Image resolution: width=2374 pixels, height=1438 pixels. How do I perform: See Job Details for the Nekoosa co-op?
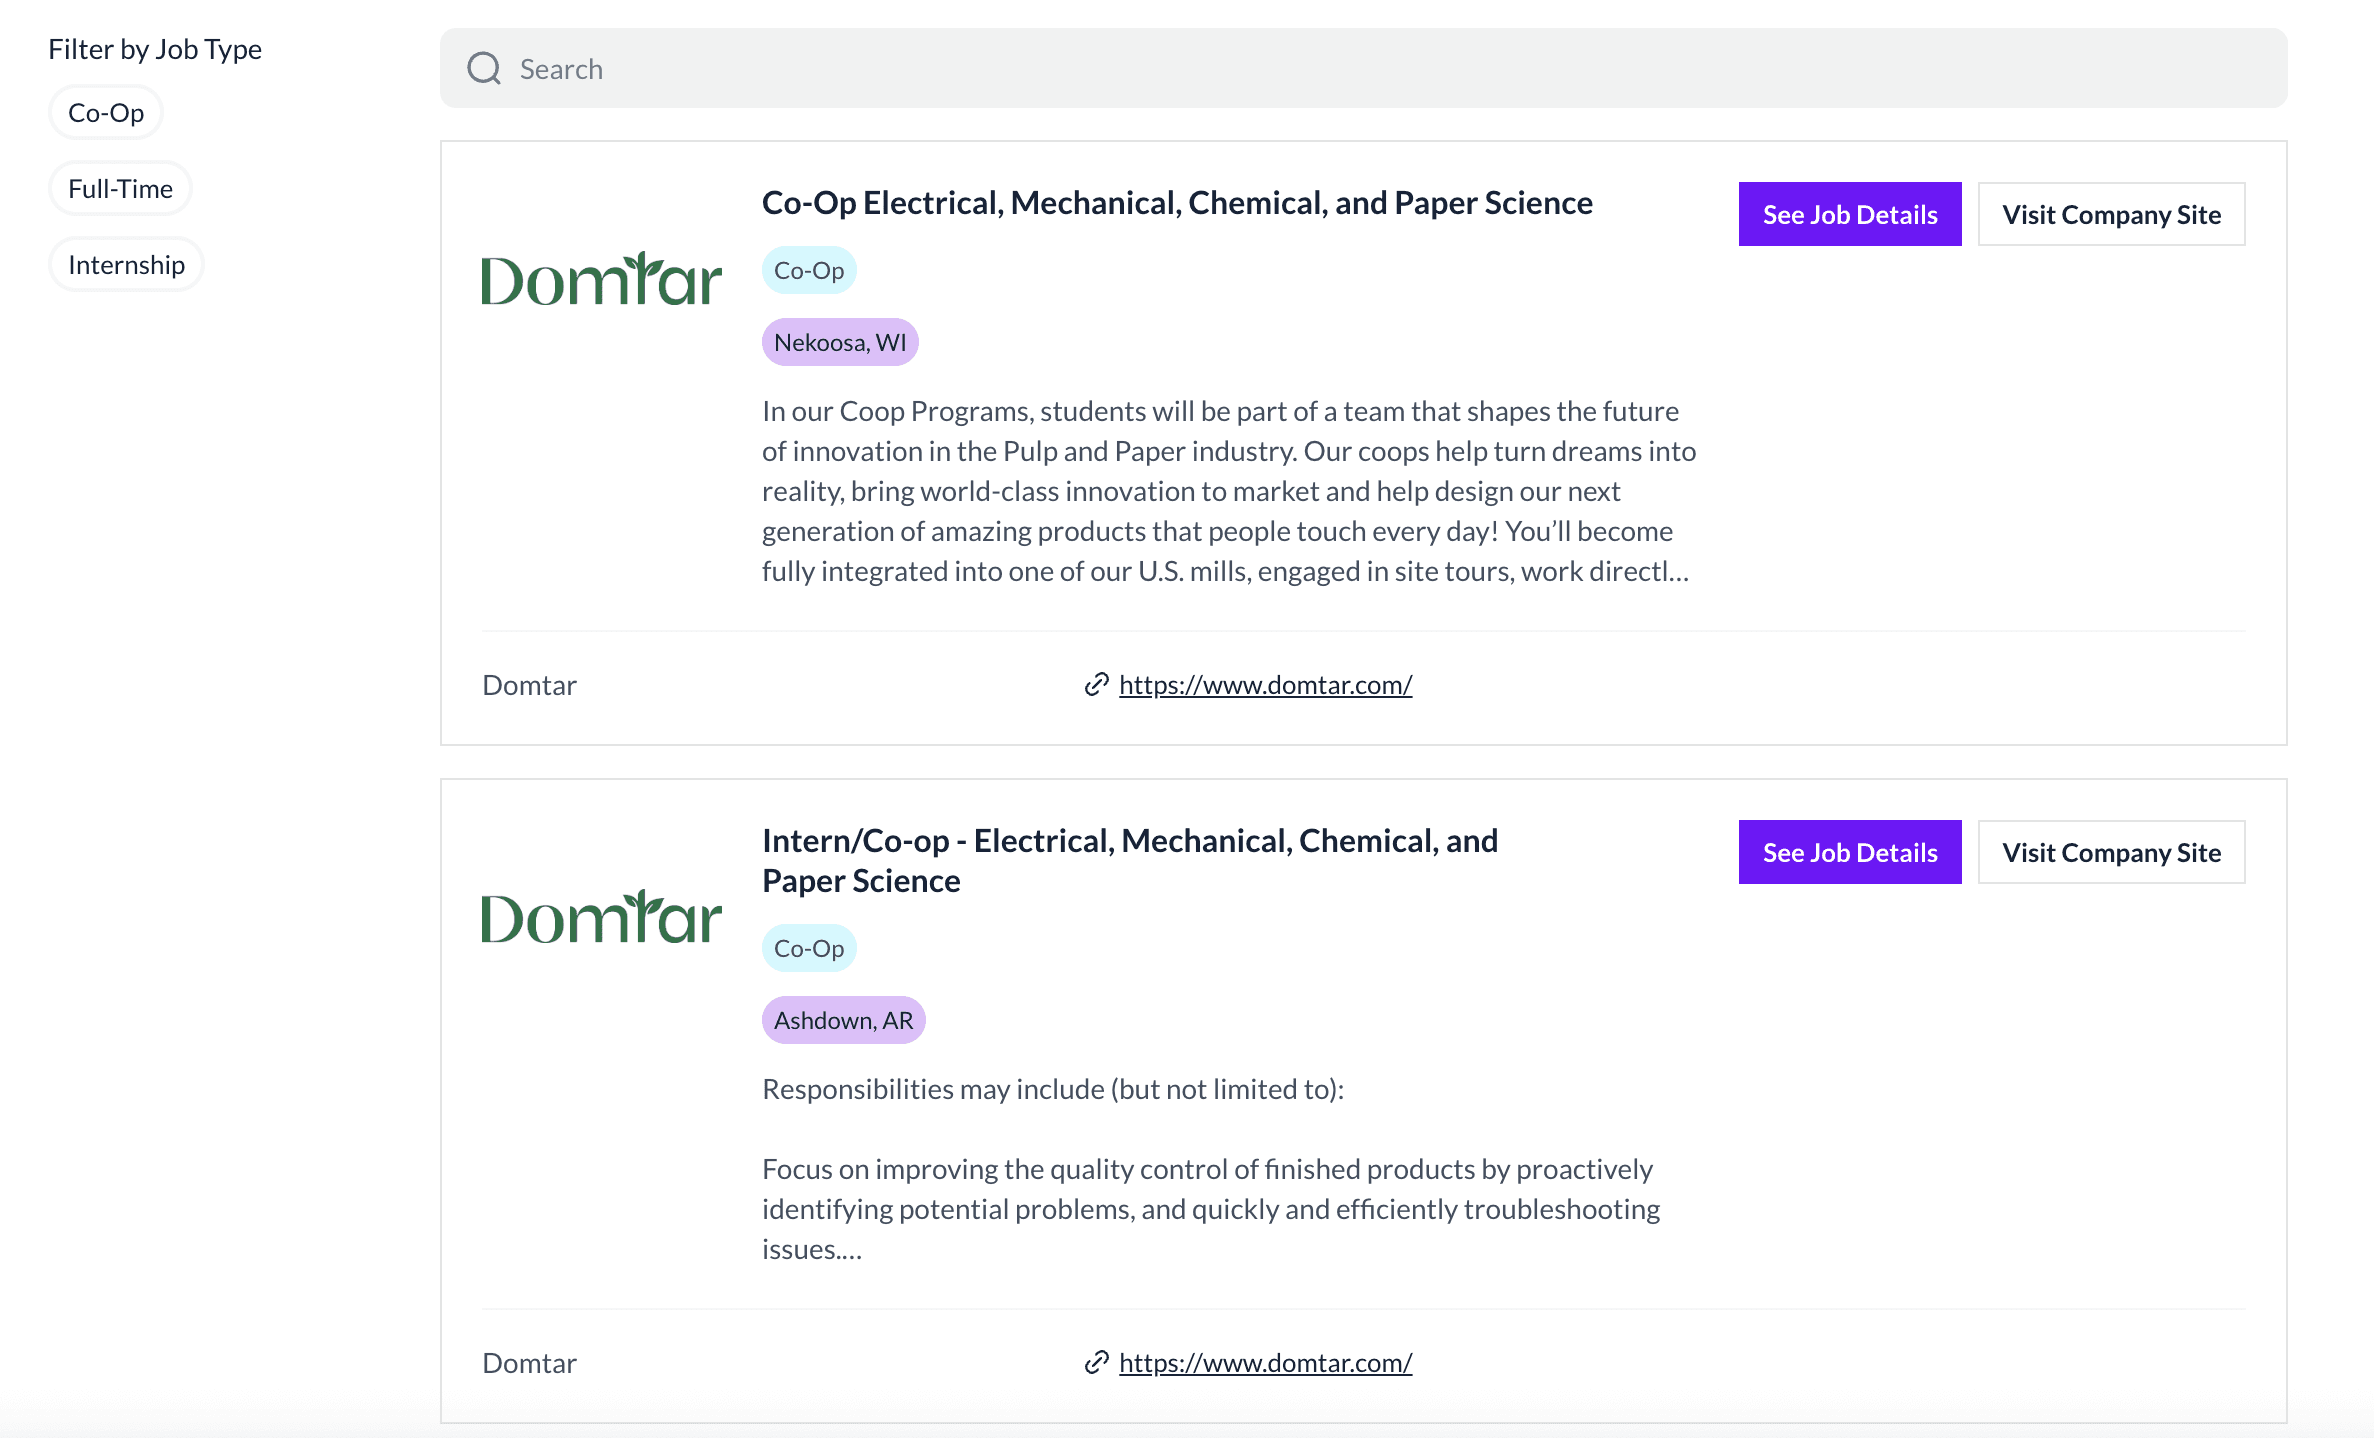tap(1849, 215)
